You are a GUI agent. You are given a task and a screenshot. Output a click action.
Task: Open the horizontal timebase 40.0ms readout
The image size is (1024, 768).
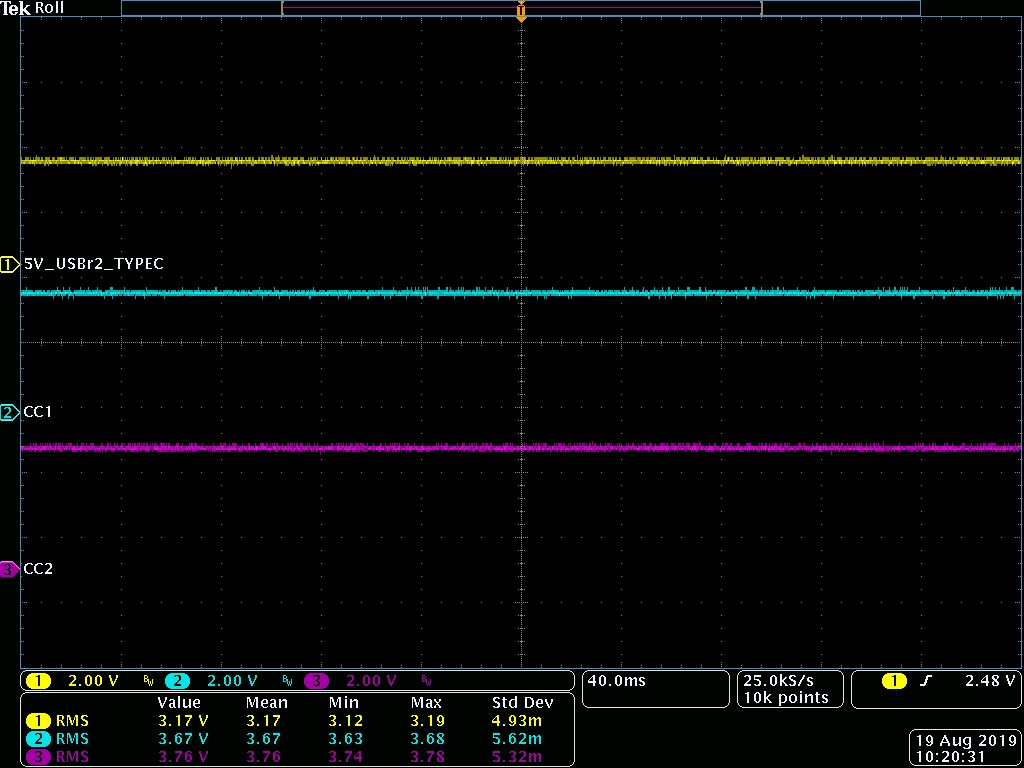pos(655,687)
